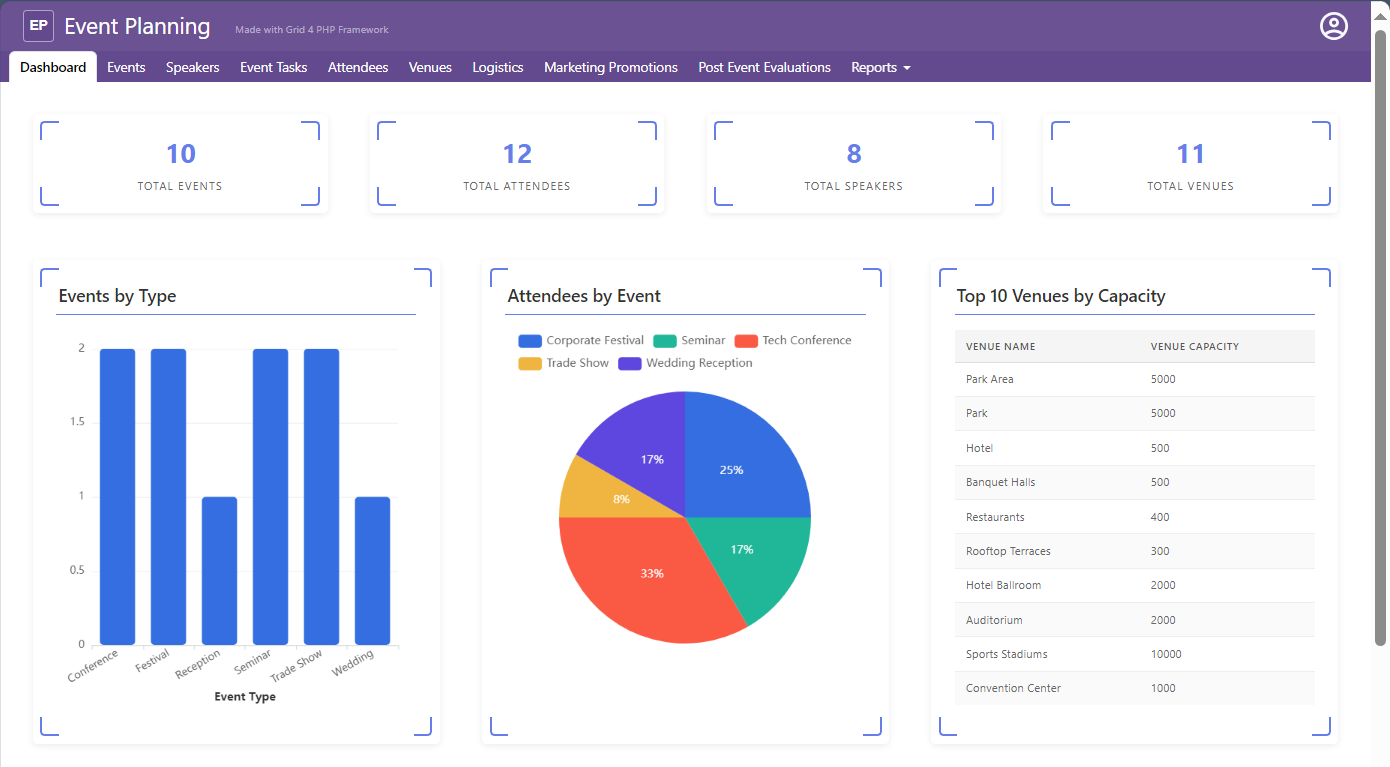Open the user profile icon
The width and height of the screenshot is (1390, 767).
click(1333, 26)
